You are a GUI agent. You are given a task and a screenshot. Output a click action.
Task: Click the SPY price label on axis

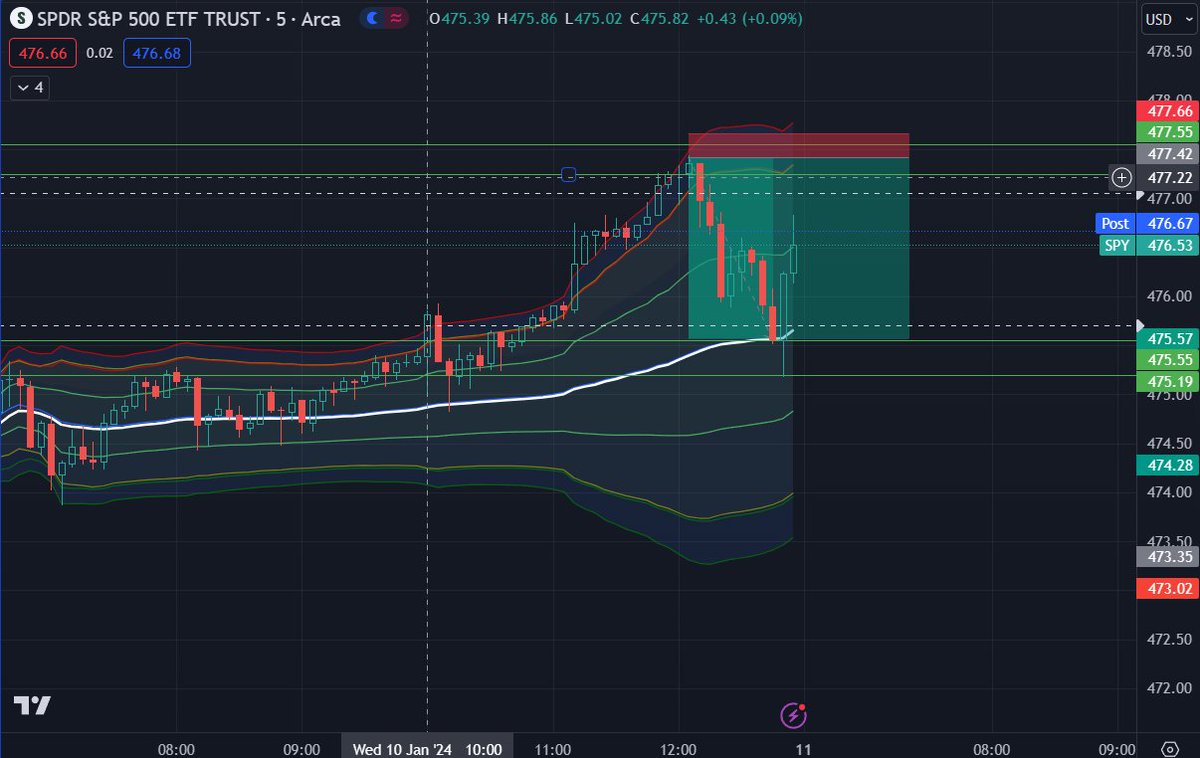pyautogui.click(x=1117, y=245)
